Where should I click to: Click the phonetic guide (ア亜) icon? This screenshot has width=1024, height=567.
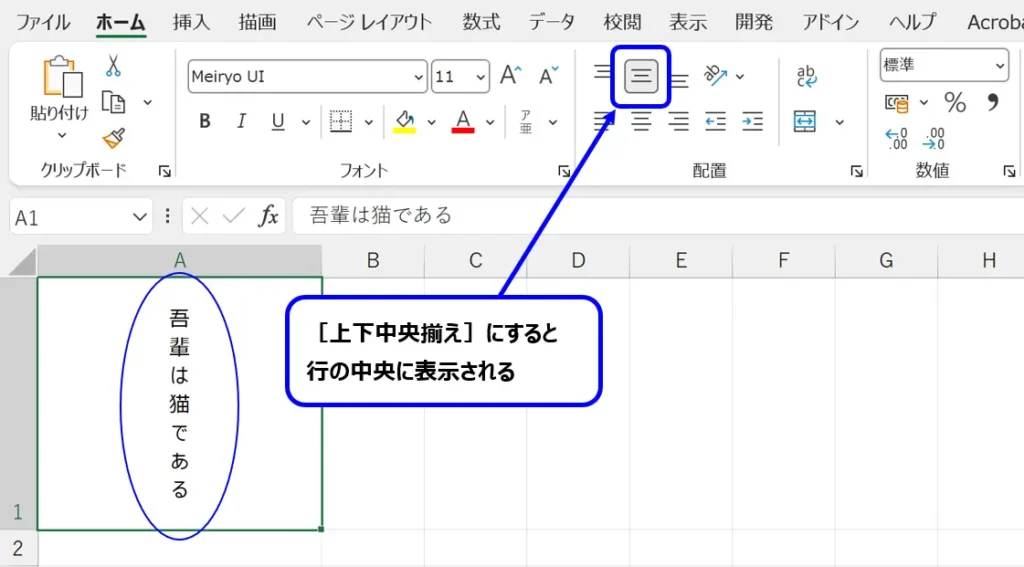click(526, 122)
